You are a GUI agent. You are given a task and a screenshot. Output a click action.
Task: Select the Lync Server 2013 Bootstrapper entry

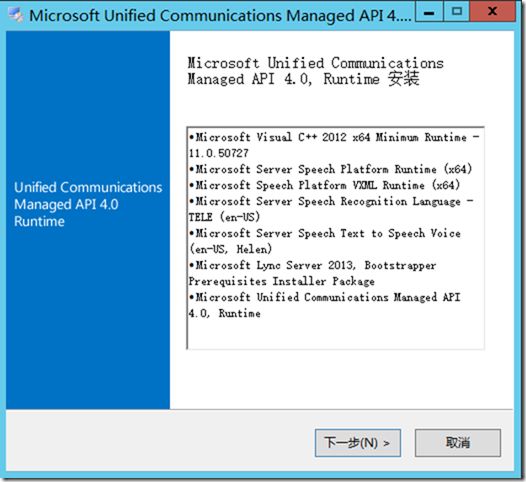(312, 273)
